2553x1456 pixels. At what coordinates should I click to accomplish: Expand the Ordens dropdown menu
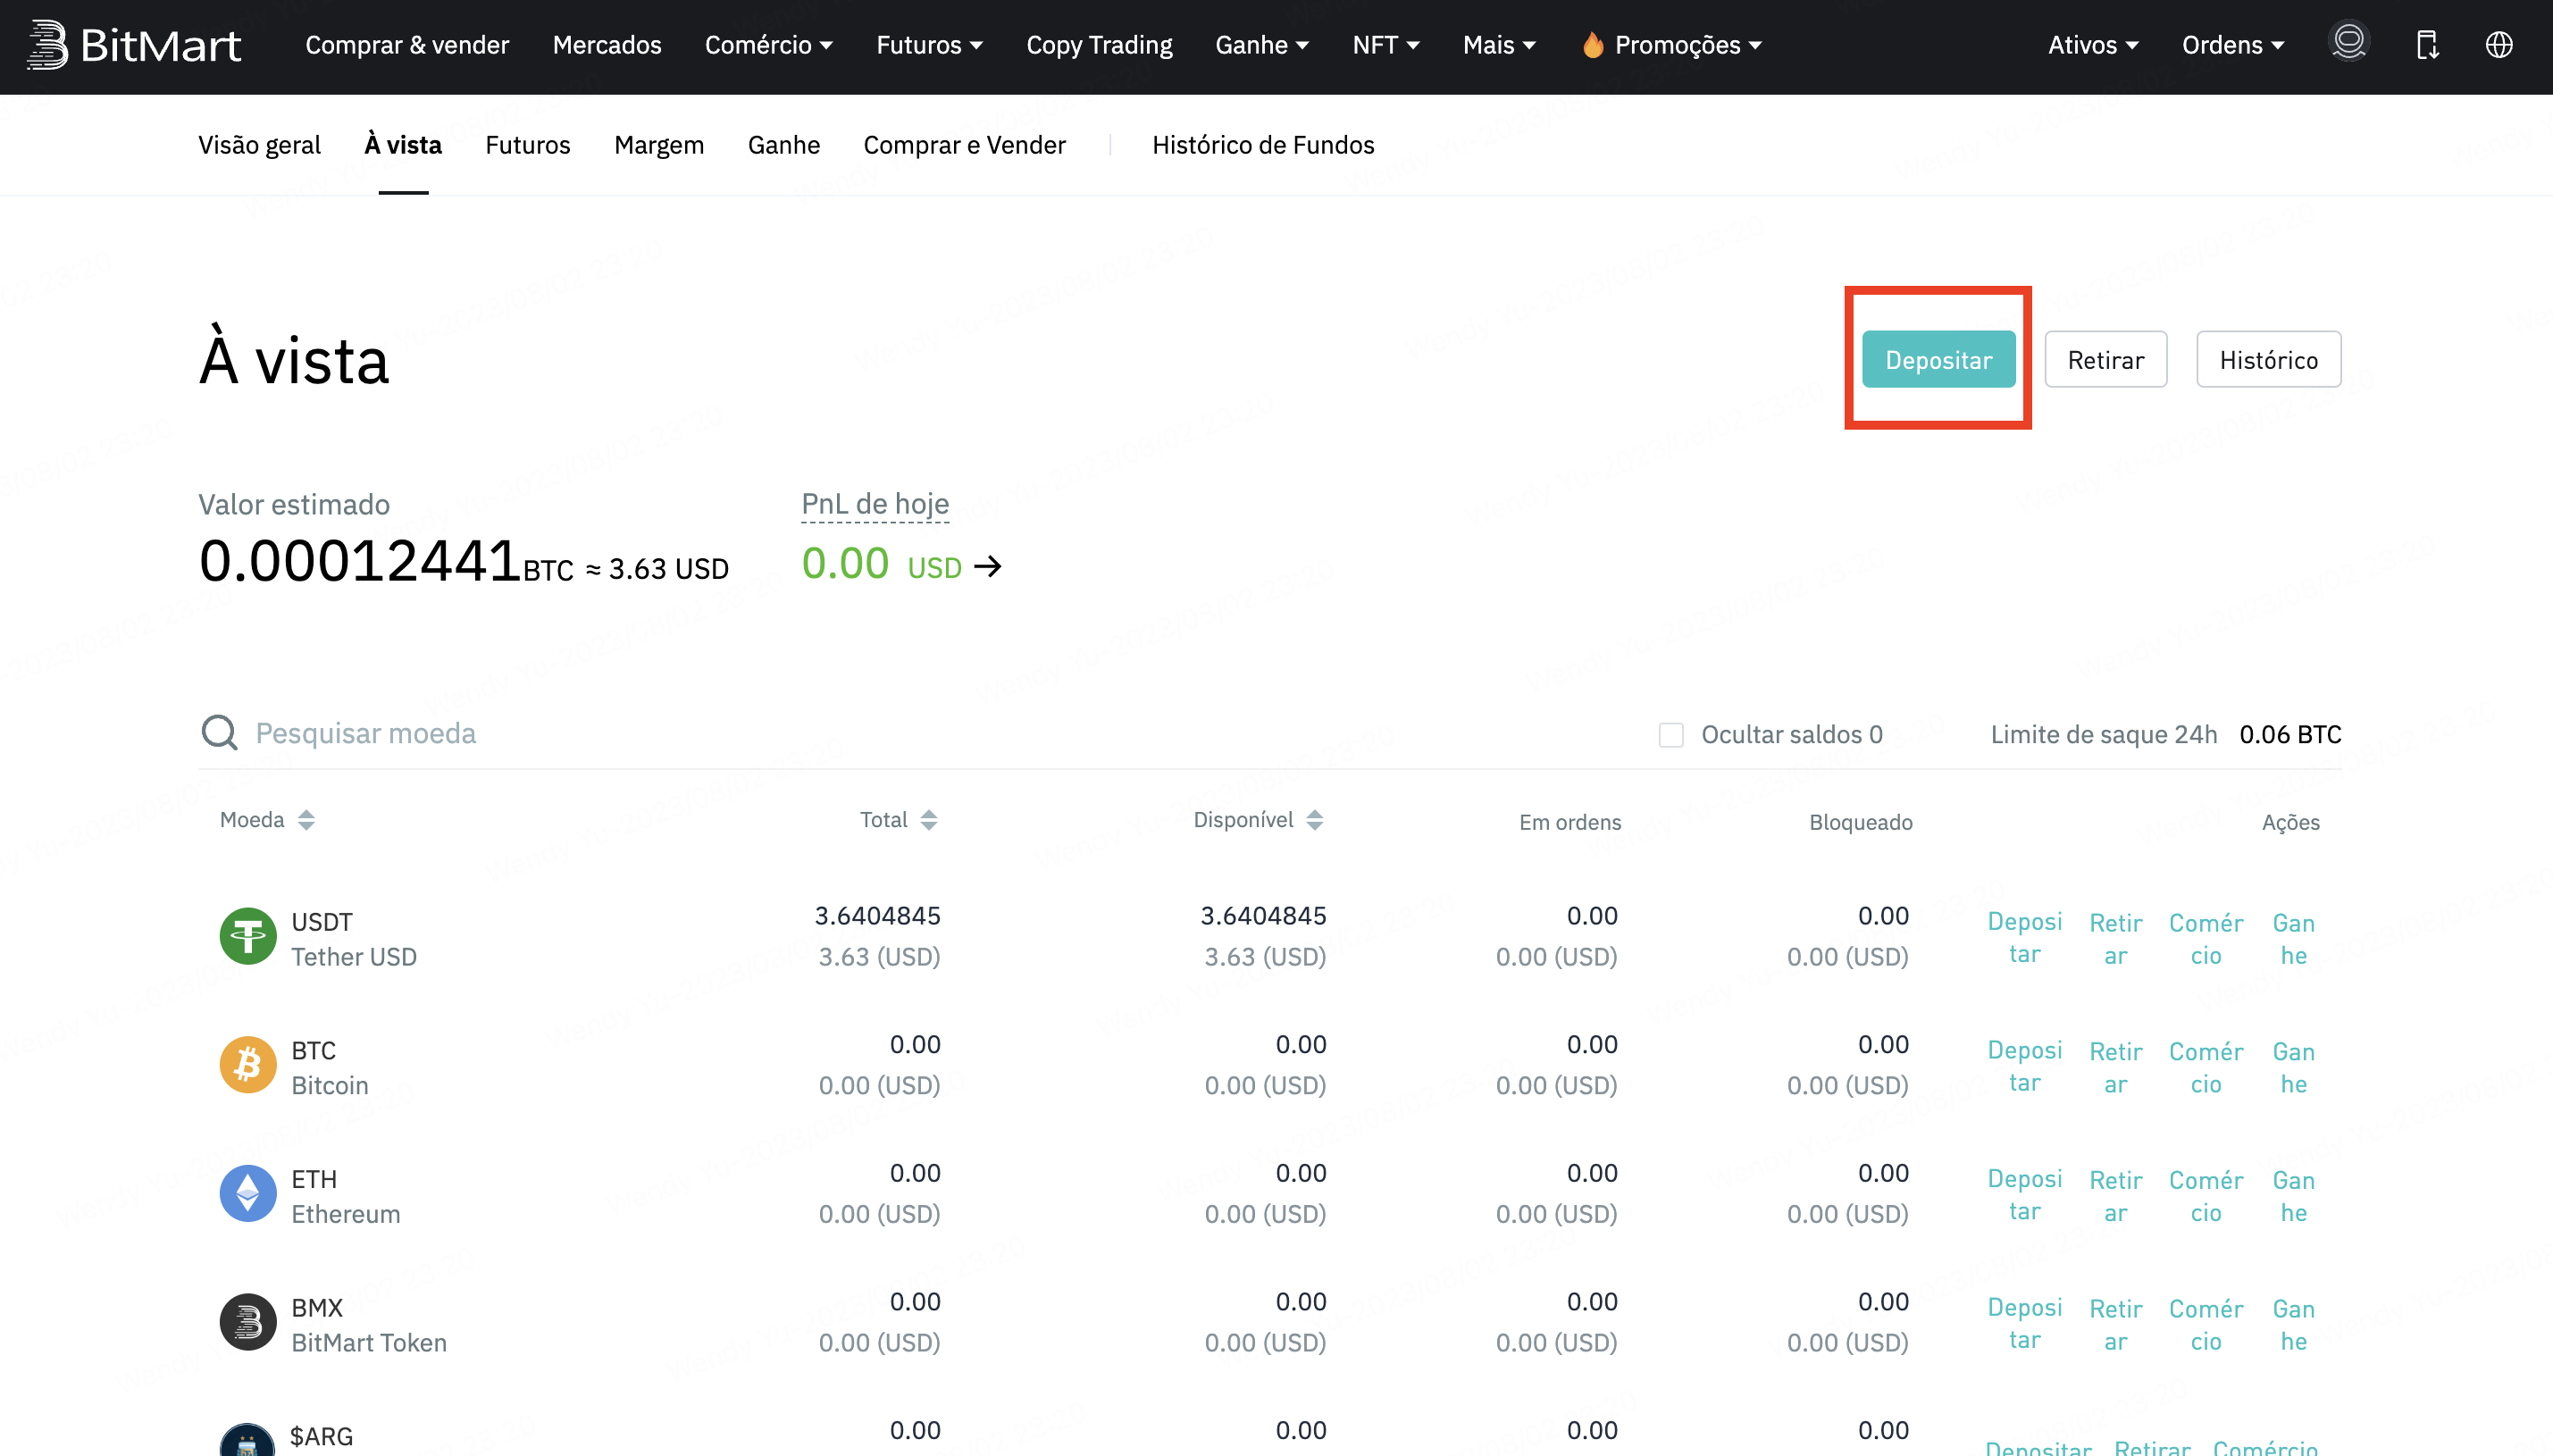(2233, 45)
